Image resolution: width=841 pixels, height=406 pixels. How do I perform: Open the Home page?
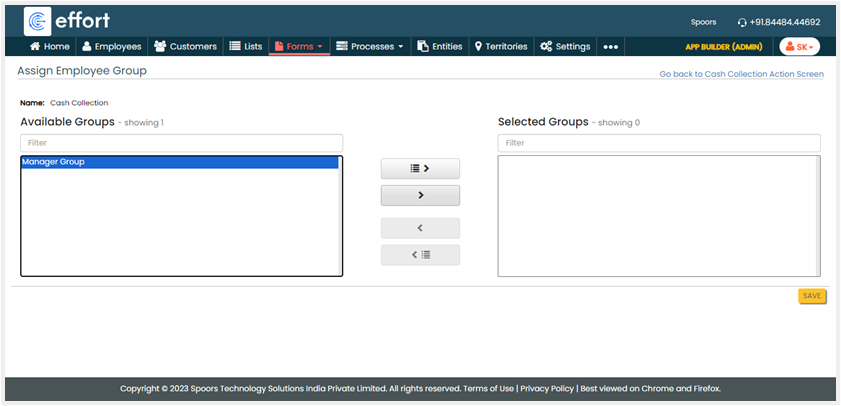pos(50,46)
